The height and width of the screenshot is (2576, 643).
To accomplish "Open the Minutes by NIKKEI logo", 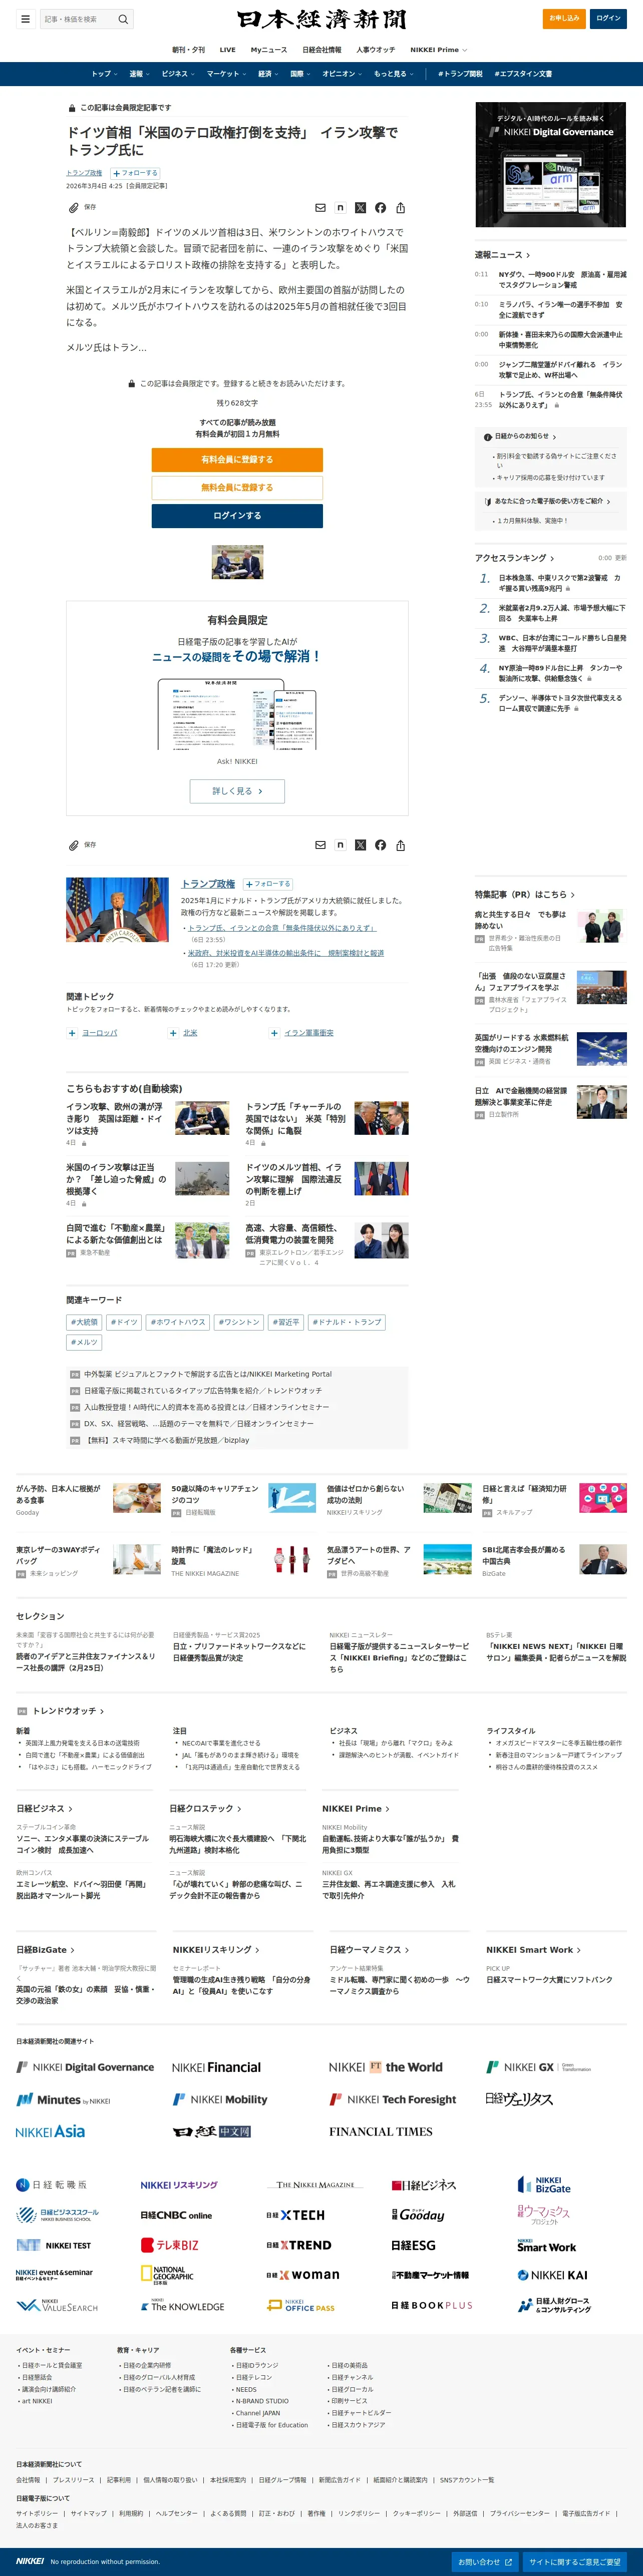I will click(63, 2099).
